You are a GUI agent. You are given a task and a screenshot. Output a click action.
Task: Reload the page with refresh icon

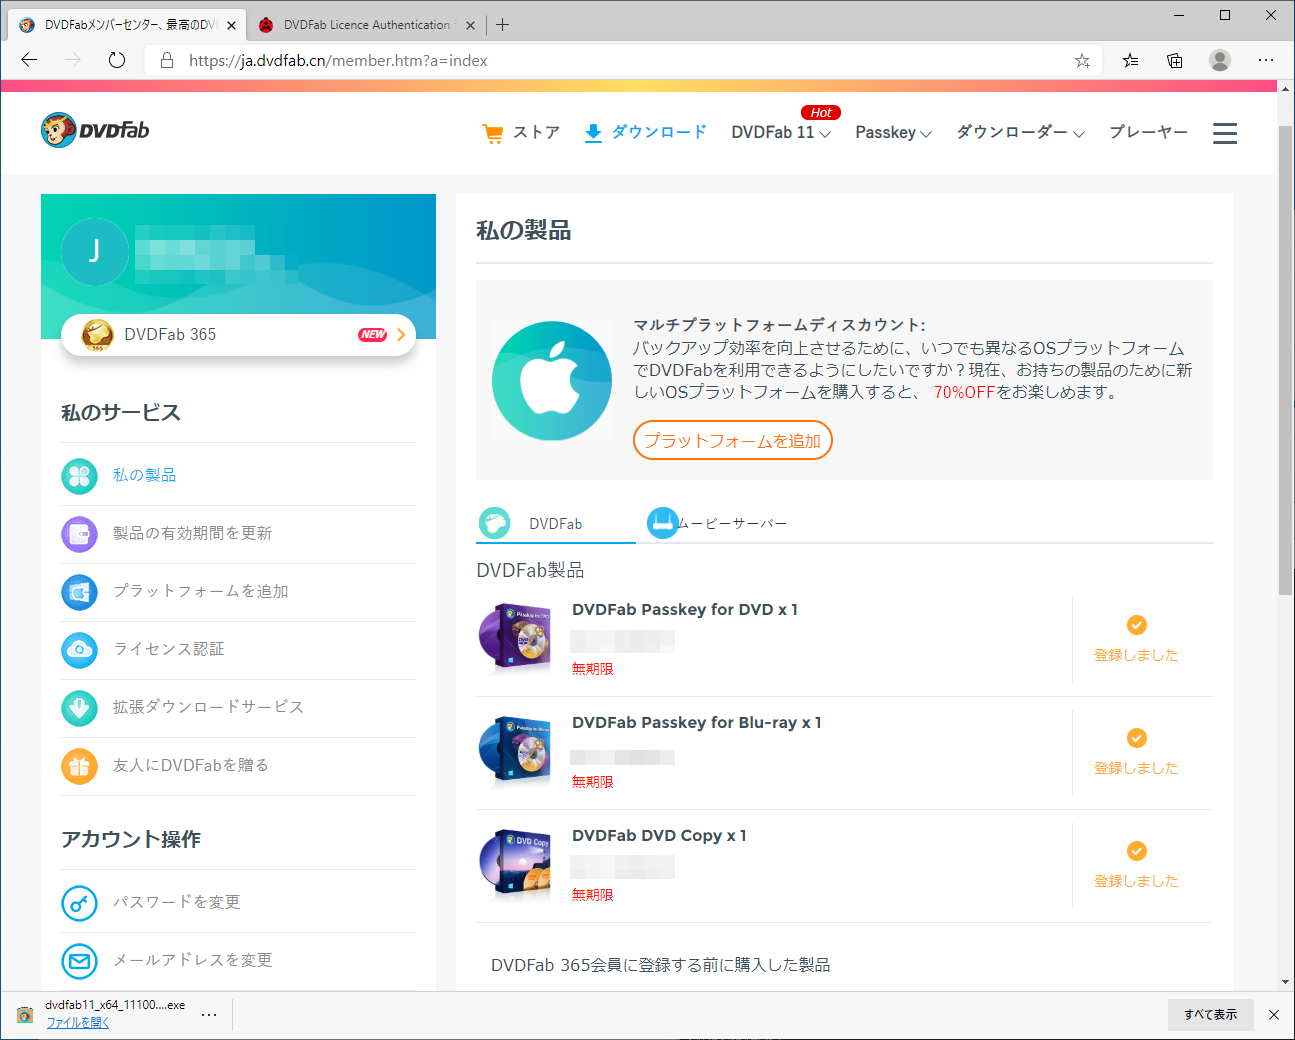117,60
